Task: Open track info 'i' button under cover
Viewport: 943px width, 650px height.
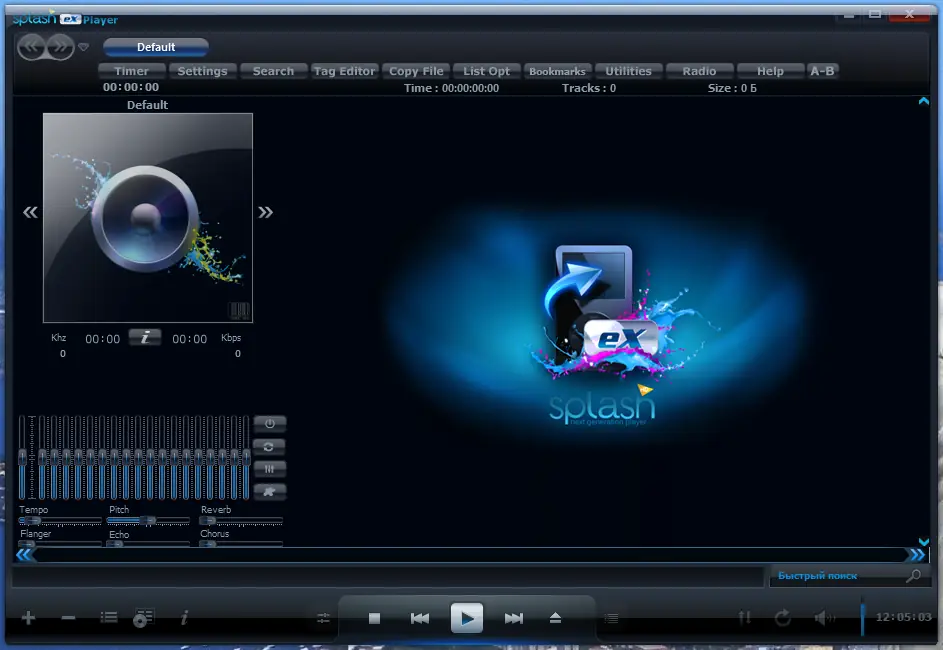Action: pos(145,337)
